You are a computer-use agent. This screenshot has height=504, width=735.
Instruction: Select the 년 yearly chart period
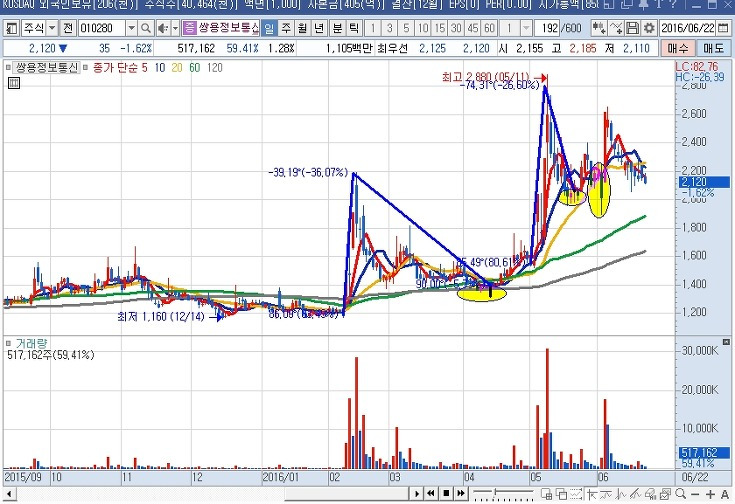click(319, 29)
